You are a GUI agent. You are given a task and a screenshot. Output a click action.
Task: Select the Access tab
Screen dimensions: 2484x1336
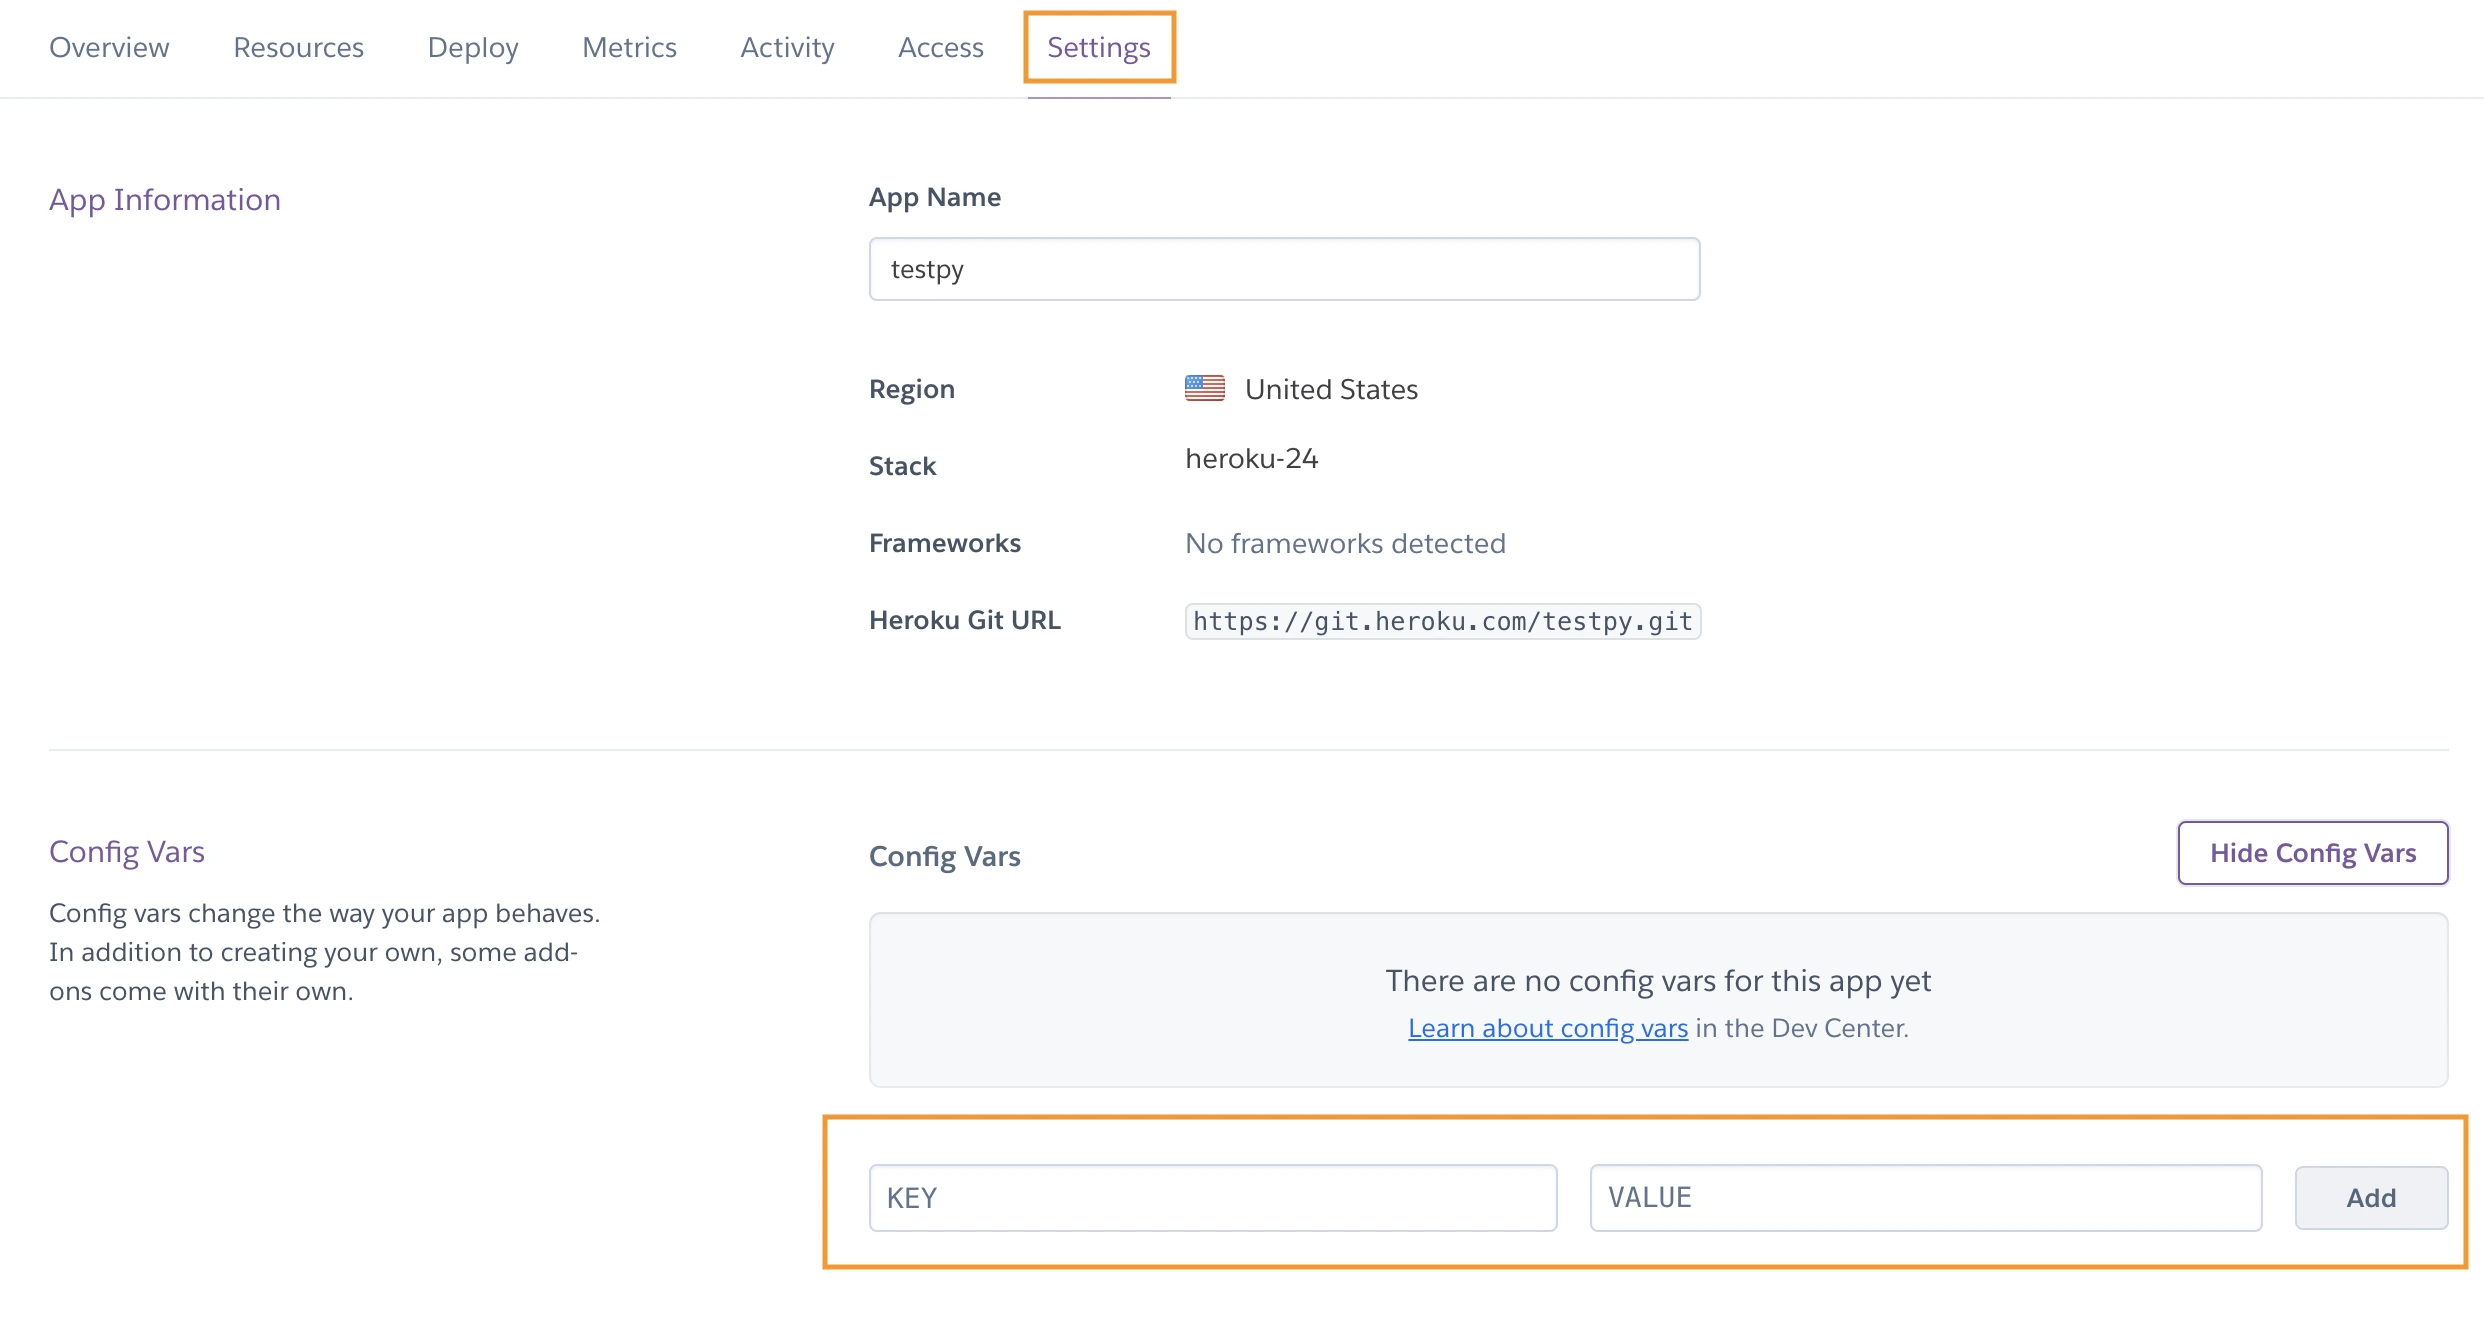pos(940,47)
